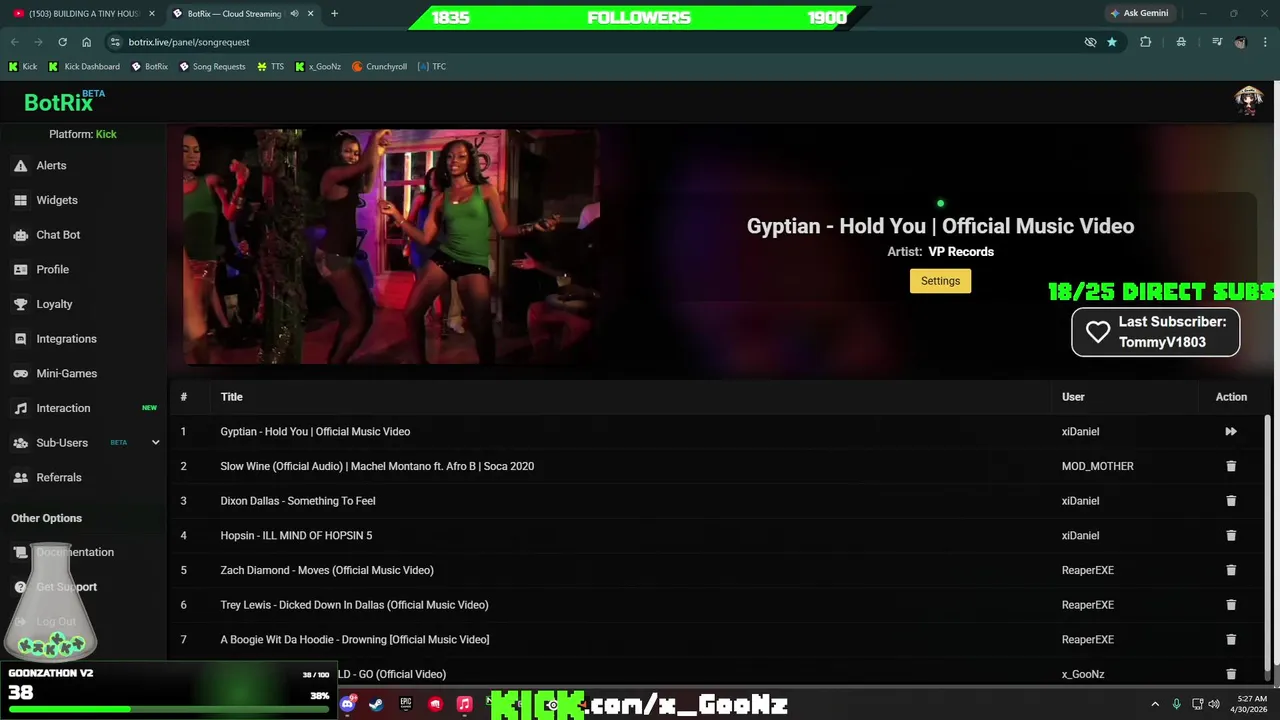
Task: Open the TFC bookmark
Action: point(432,67)
